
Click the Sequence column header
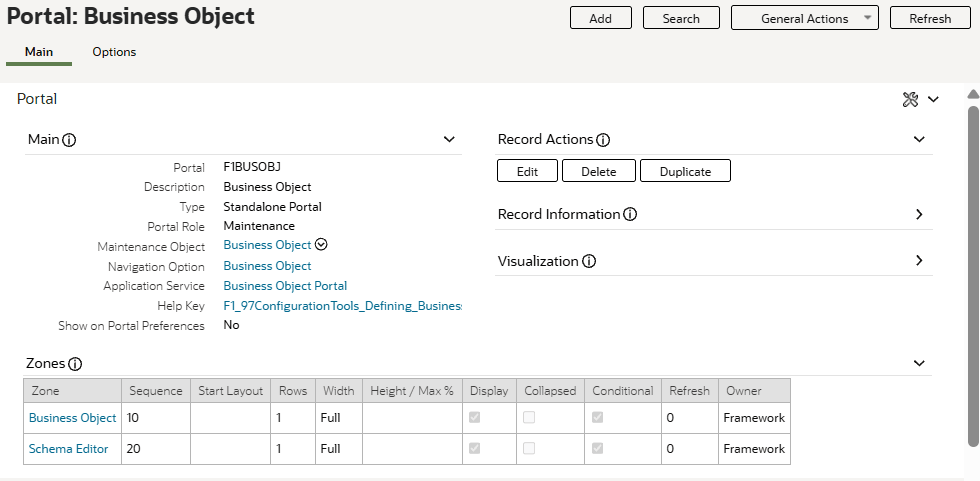156,391
